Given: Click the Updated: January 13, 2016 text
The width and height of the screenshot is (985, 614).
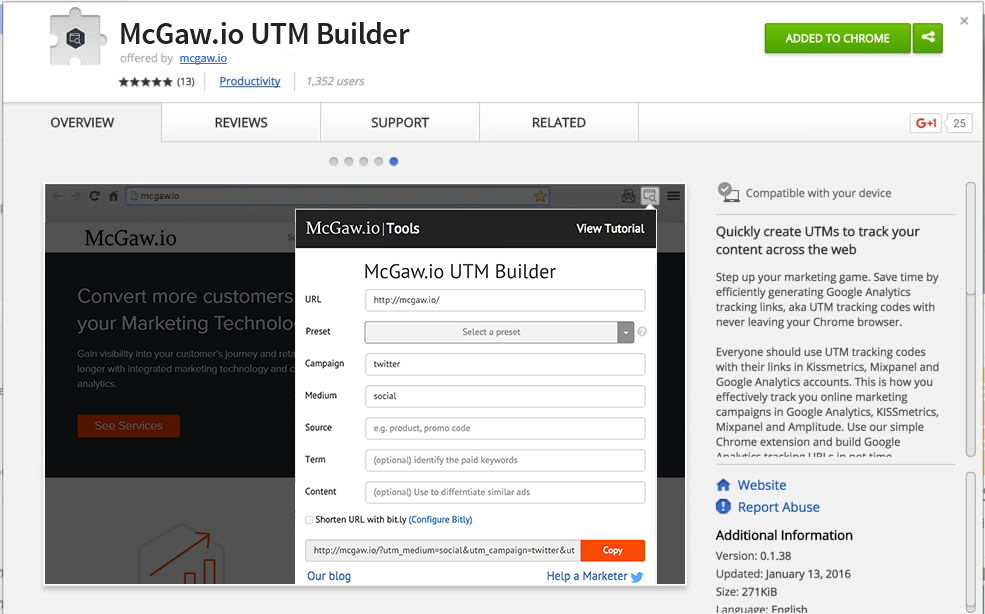Looking at the screenshot, I should tap(783, 574).
